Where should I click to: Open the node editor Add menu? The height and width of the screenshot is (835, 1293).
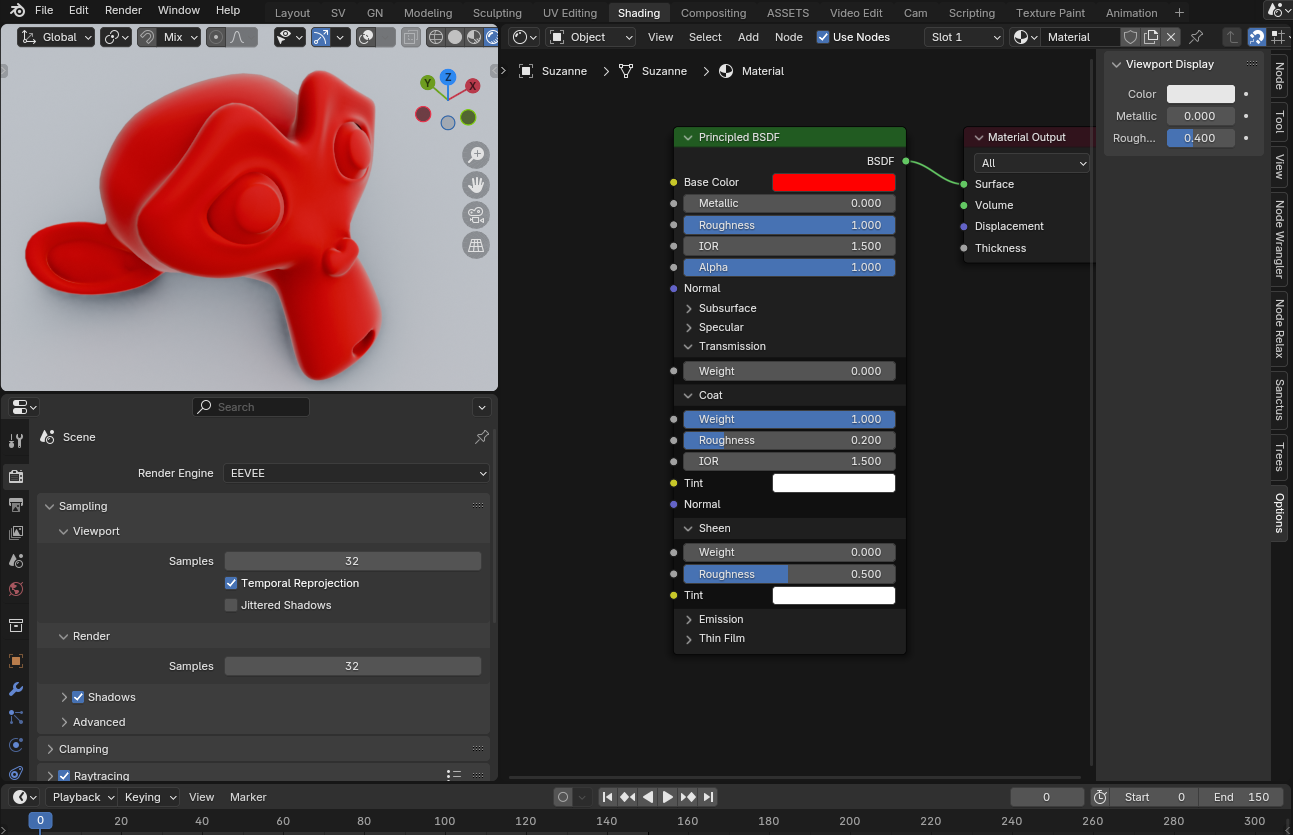pos(748,37)
